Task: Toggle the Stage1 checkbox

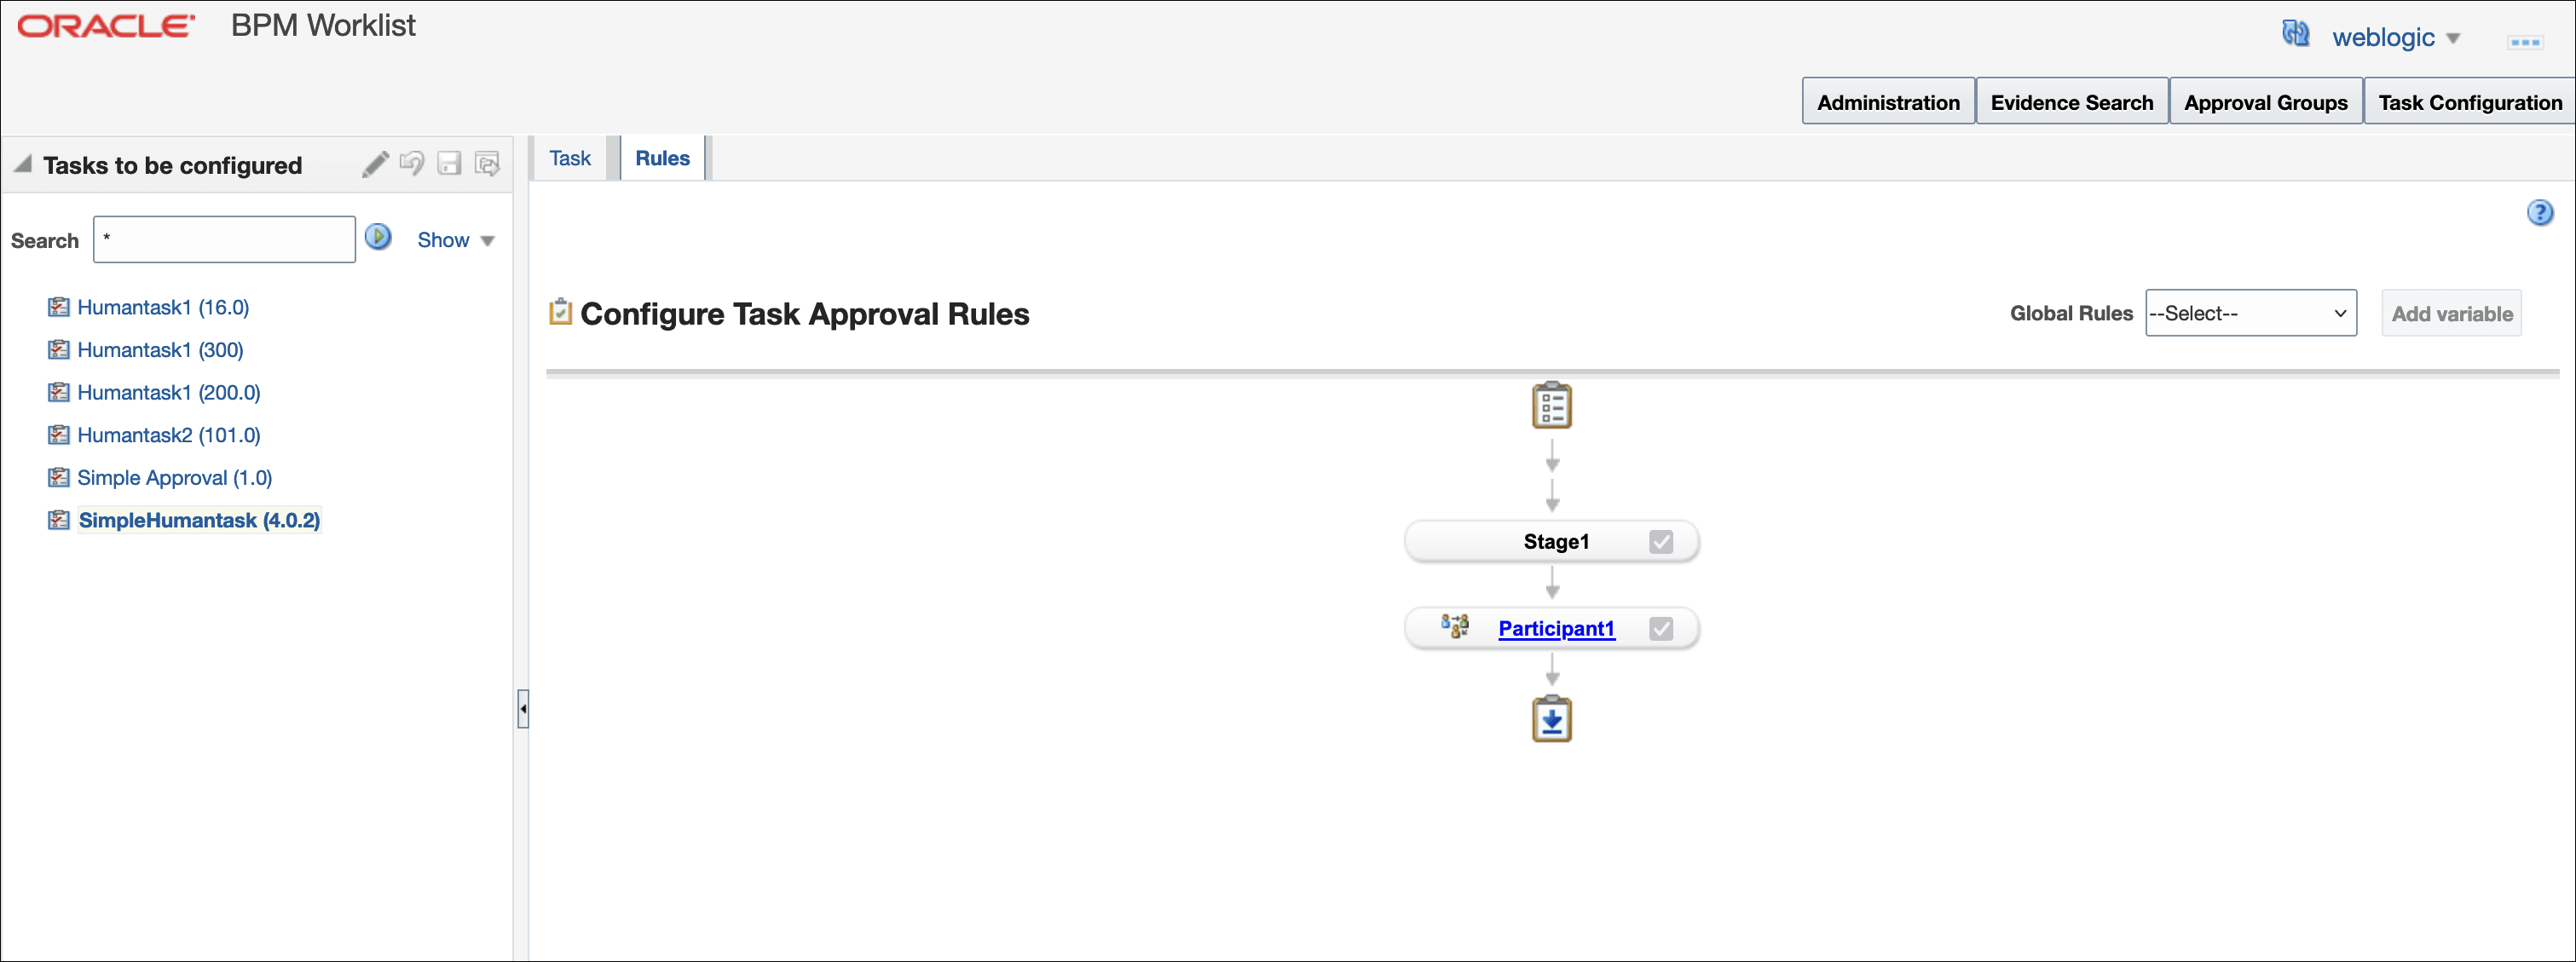Action: (1661, 542)
